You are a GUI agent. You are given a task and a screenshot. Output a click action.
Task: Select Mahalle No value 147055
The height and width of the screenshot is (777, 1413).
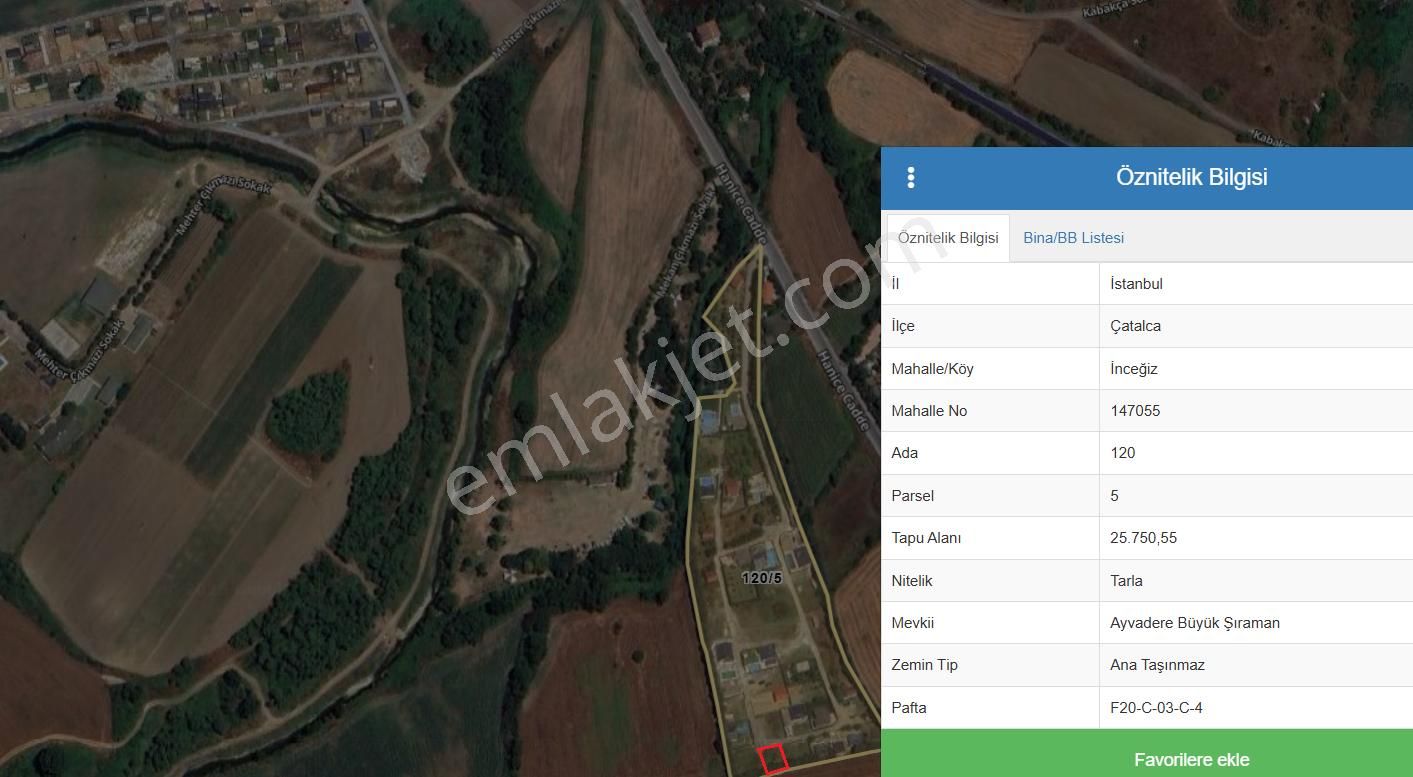coord(1134,410)
